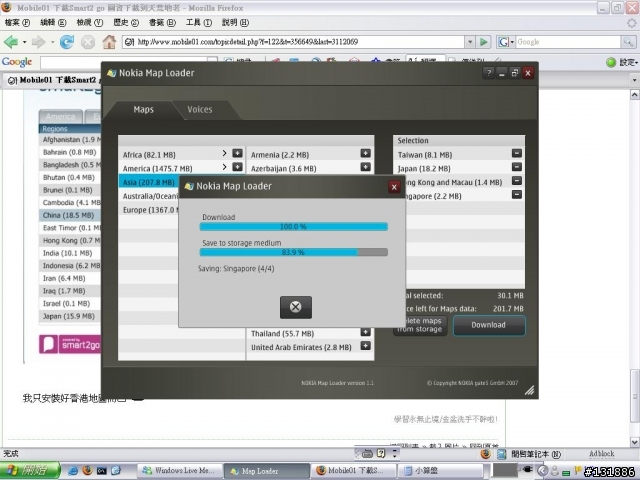Click the Download button in Map Loader
Image resolution: width=640 pixels, height=480 pixels.
pos(489,325)
